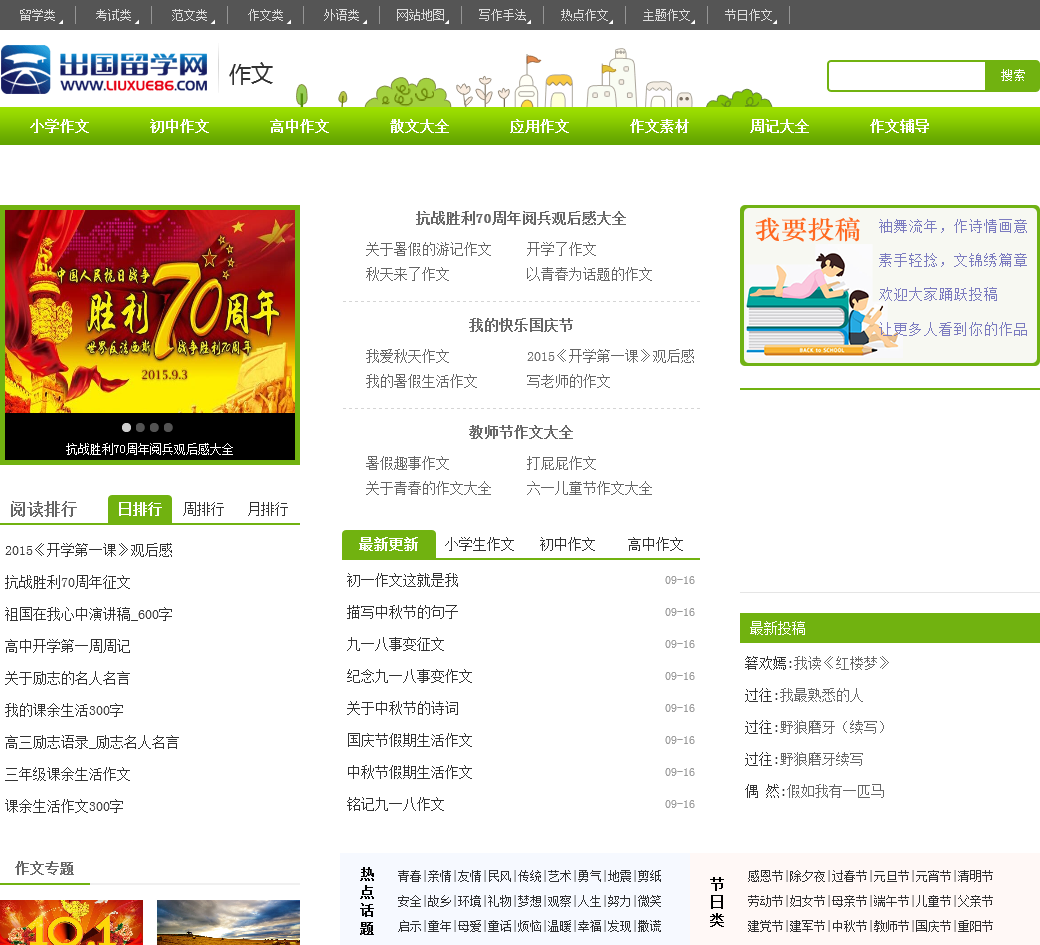This screenshot has width=1040, height=945.
Task: Expand the 作文类 top menu
Action: 266,15
